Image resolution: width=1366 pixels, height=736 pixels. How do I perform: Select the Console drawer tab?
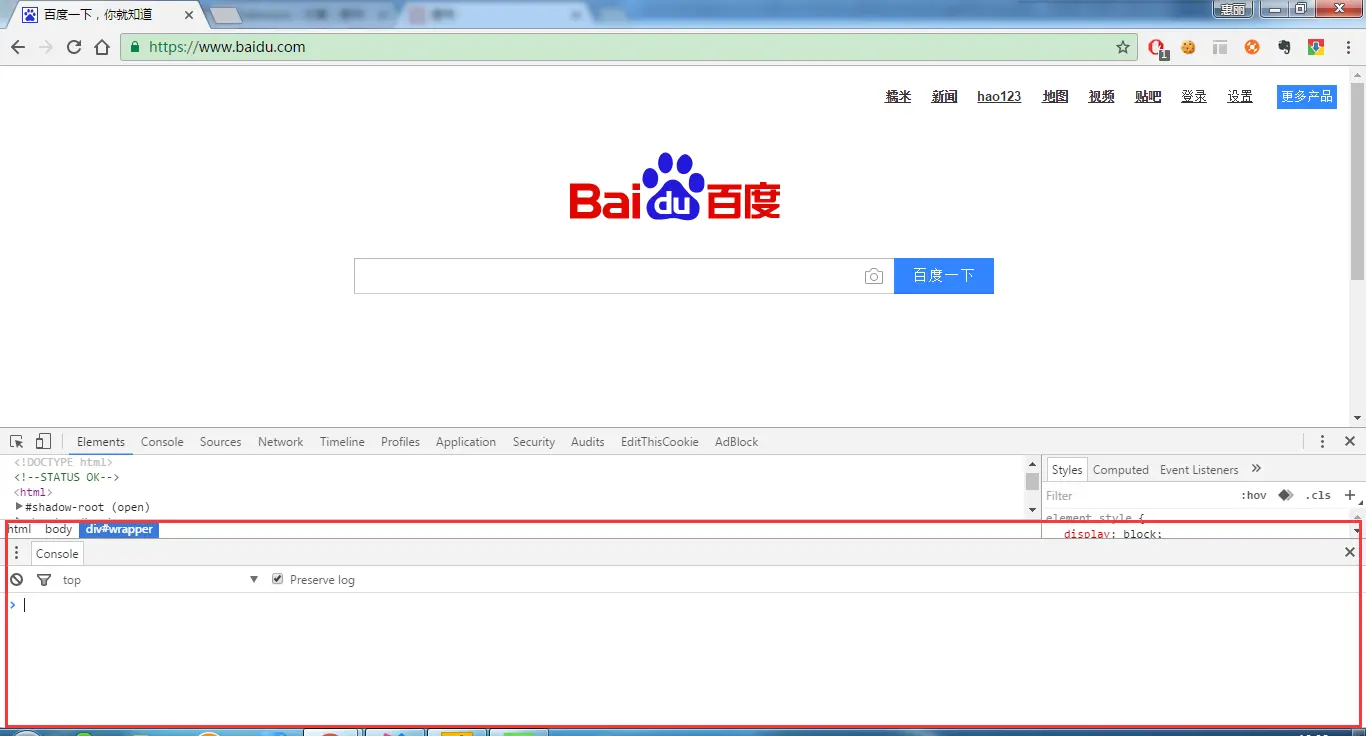tap(57, 553)
